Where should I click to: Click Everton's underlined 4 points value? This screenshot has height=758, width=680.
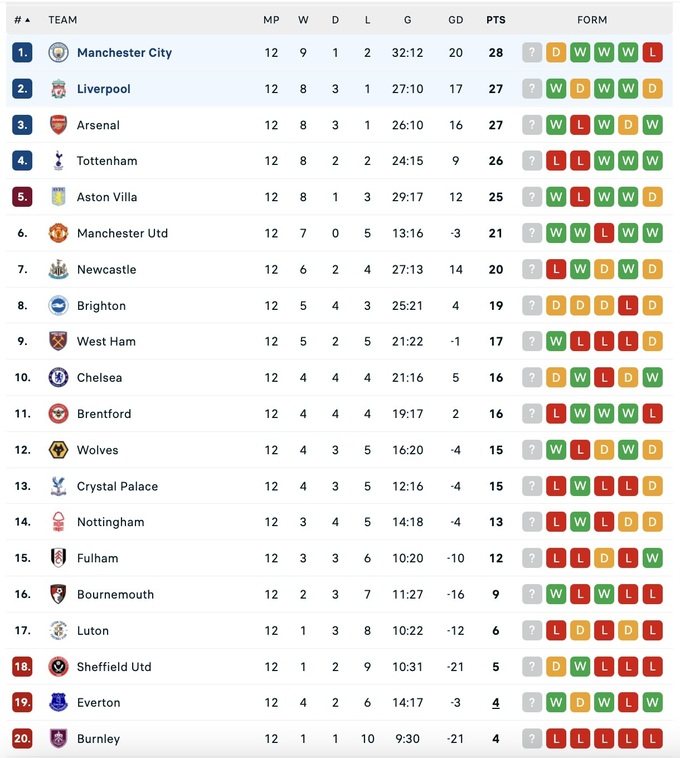(x=495, y=703)
